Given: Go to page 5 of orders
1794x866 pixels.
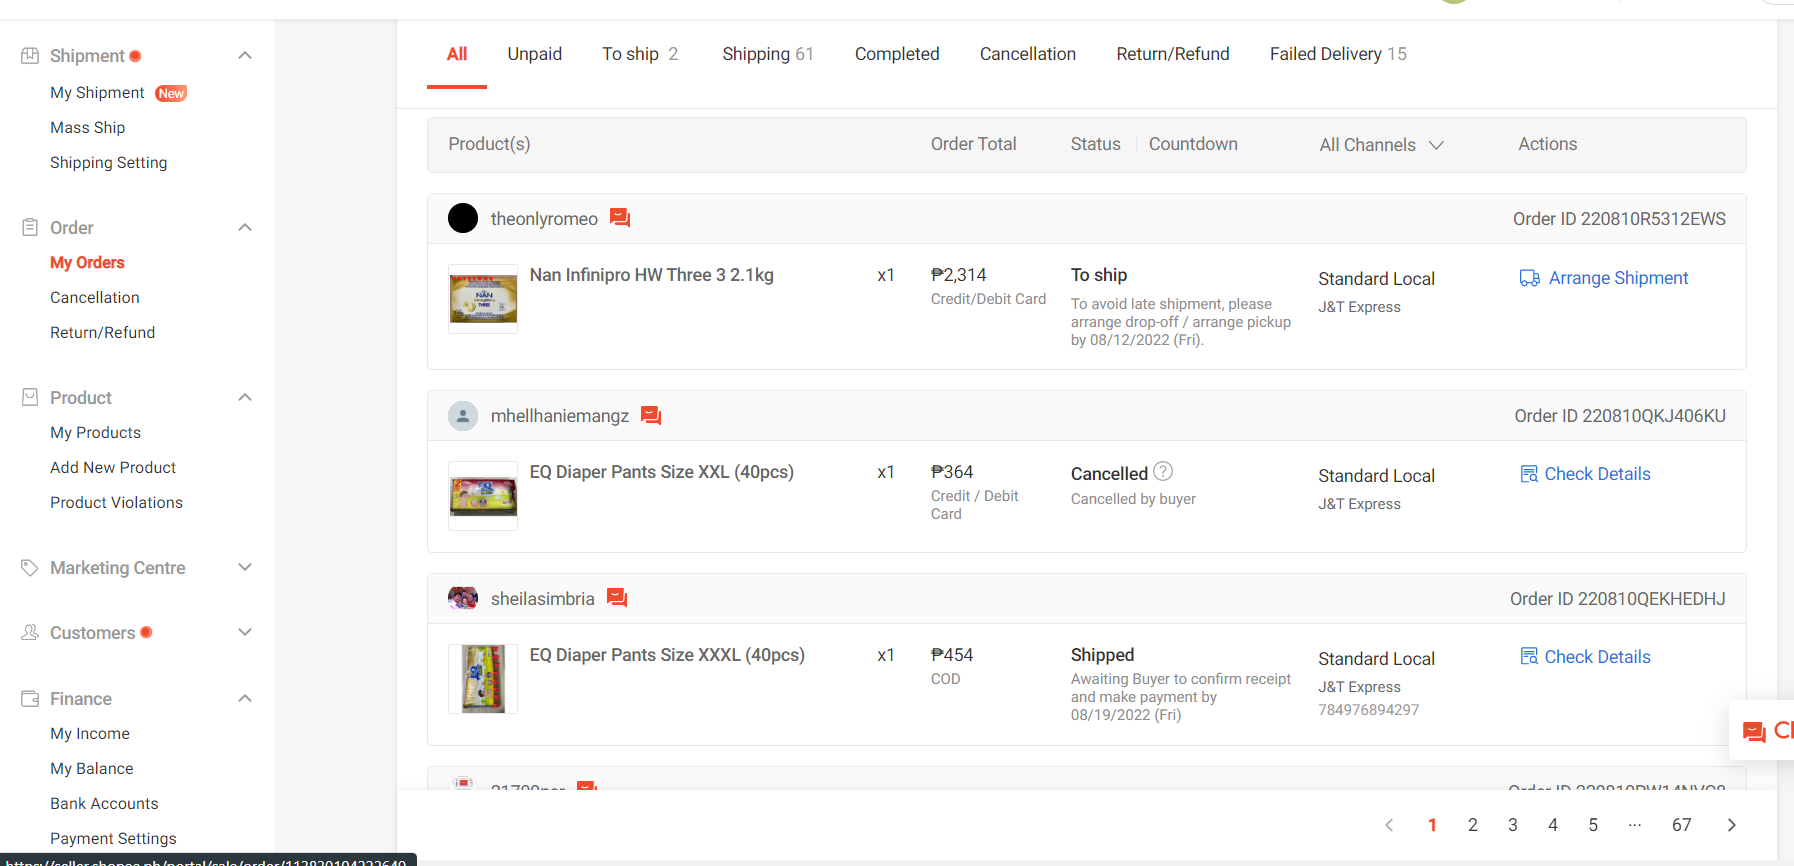Looking at the screenshot, I should tap(1593, 825).
